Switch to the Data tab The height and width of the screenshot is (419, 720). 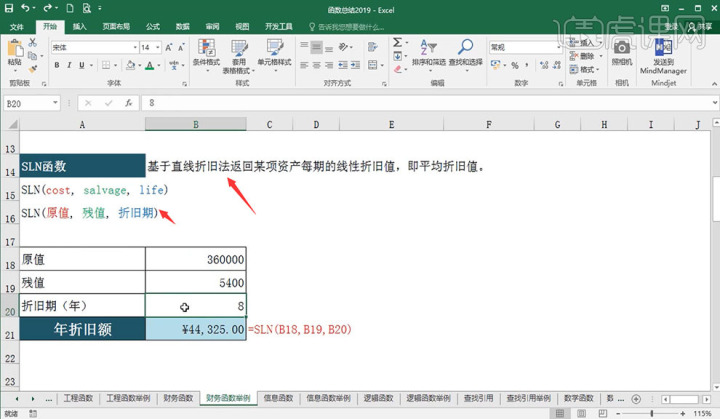click(x=182, y=27)
